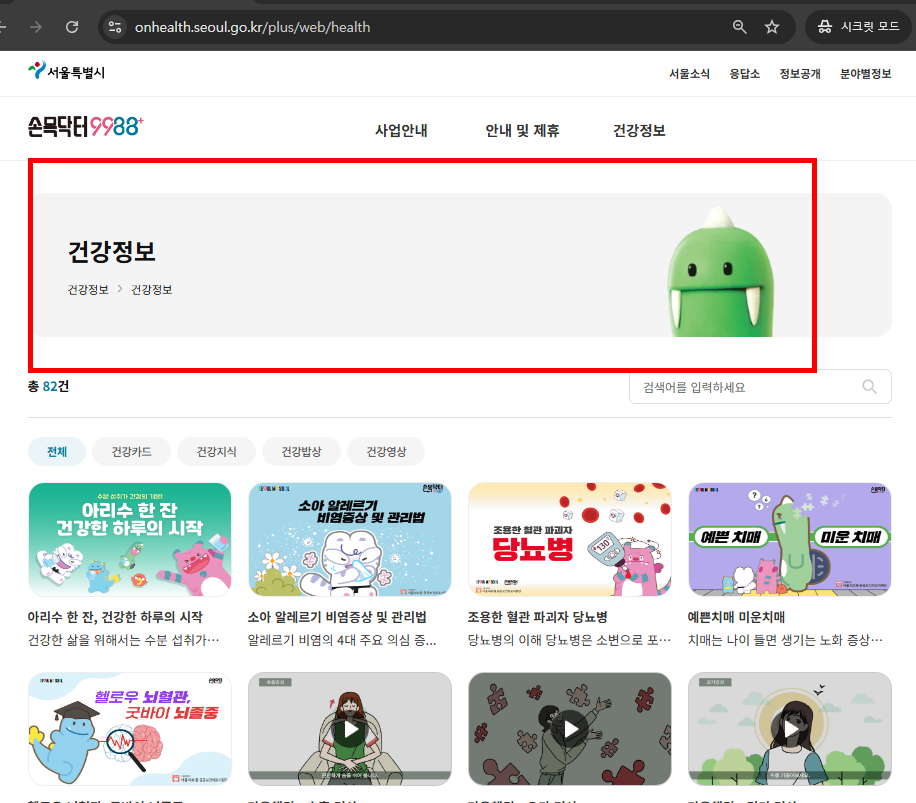
Task: Play the 헬로우 뇌혈관 video
Action: 129,730
